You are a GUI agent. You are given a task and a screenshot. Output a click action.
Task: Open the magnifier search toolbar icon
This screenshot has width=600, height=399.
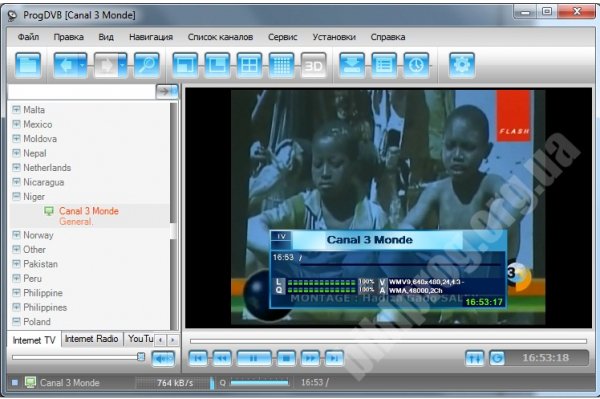[x=147, y=65]
